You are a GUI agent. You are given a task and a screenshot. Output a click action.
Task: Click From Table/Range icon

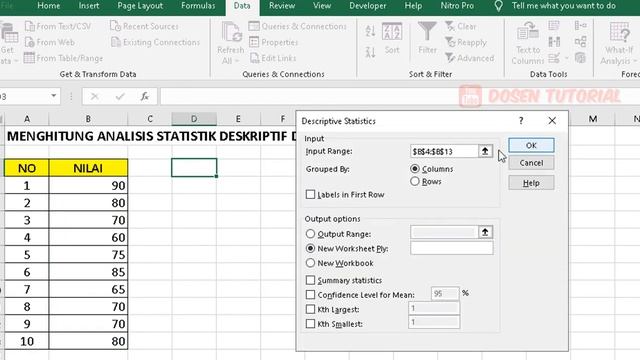click(29, 58)
